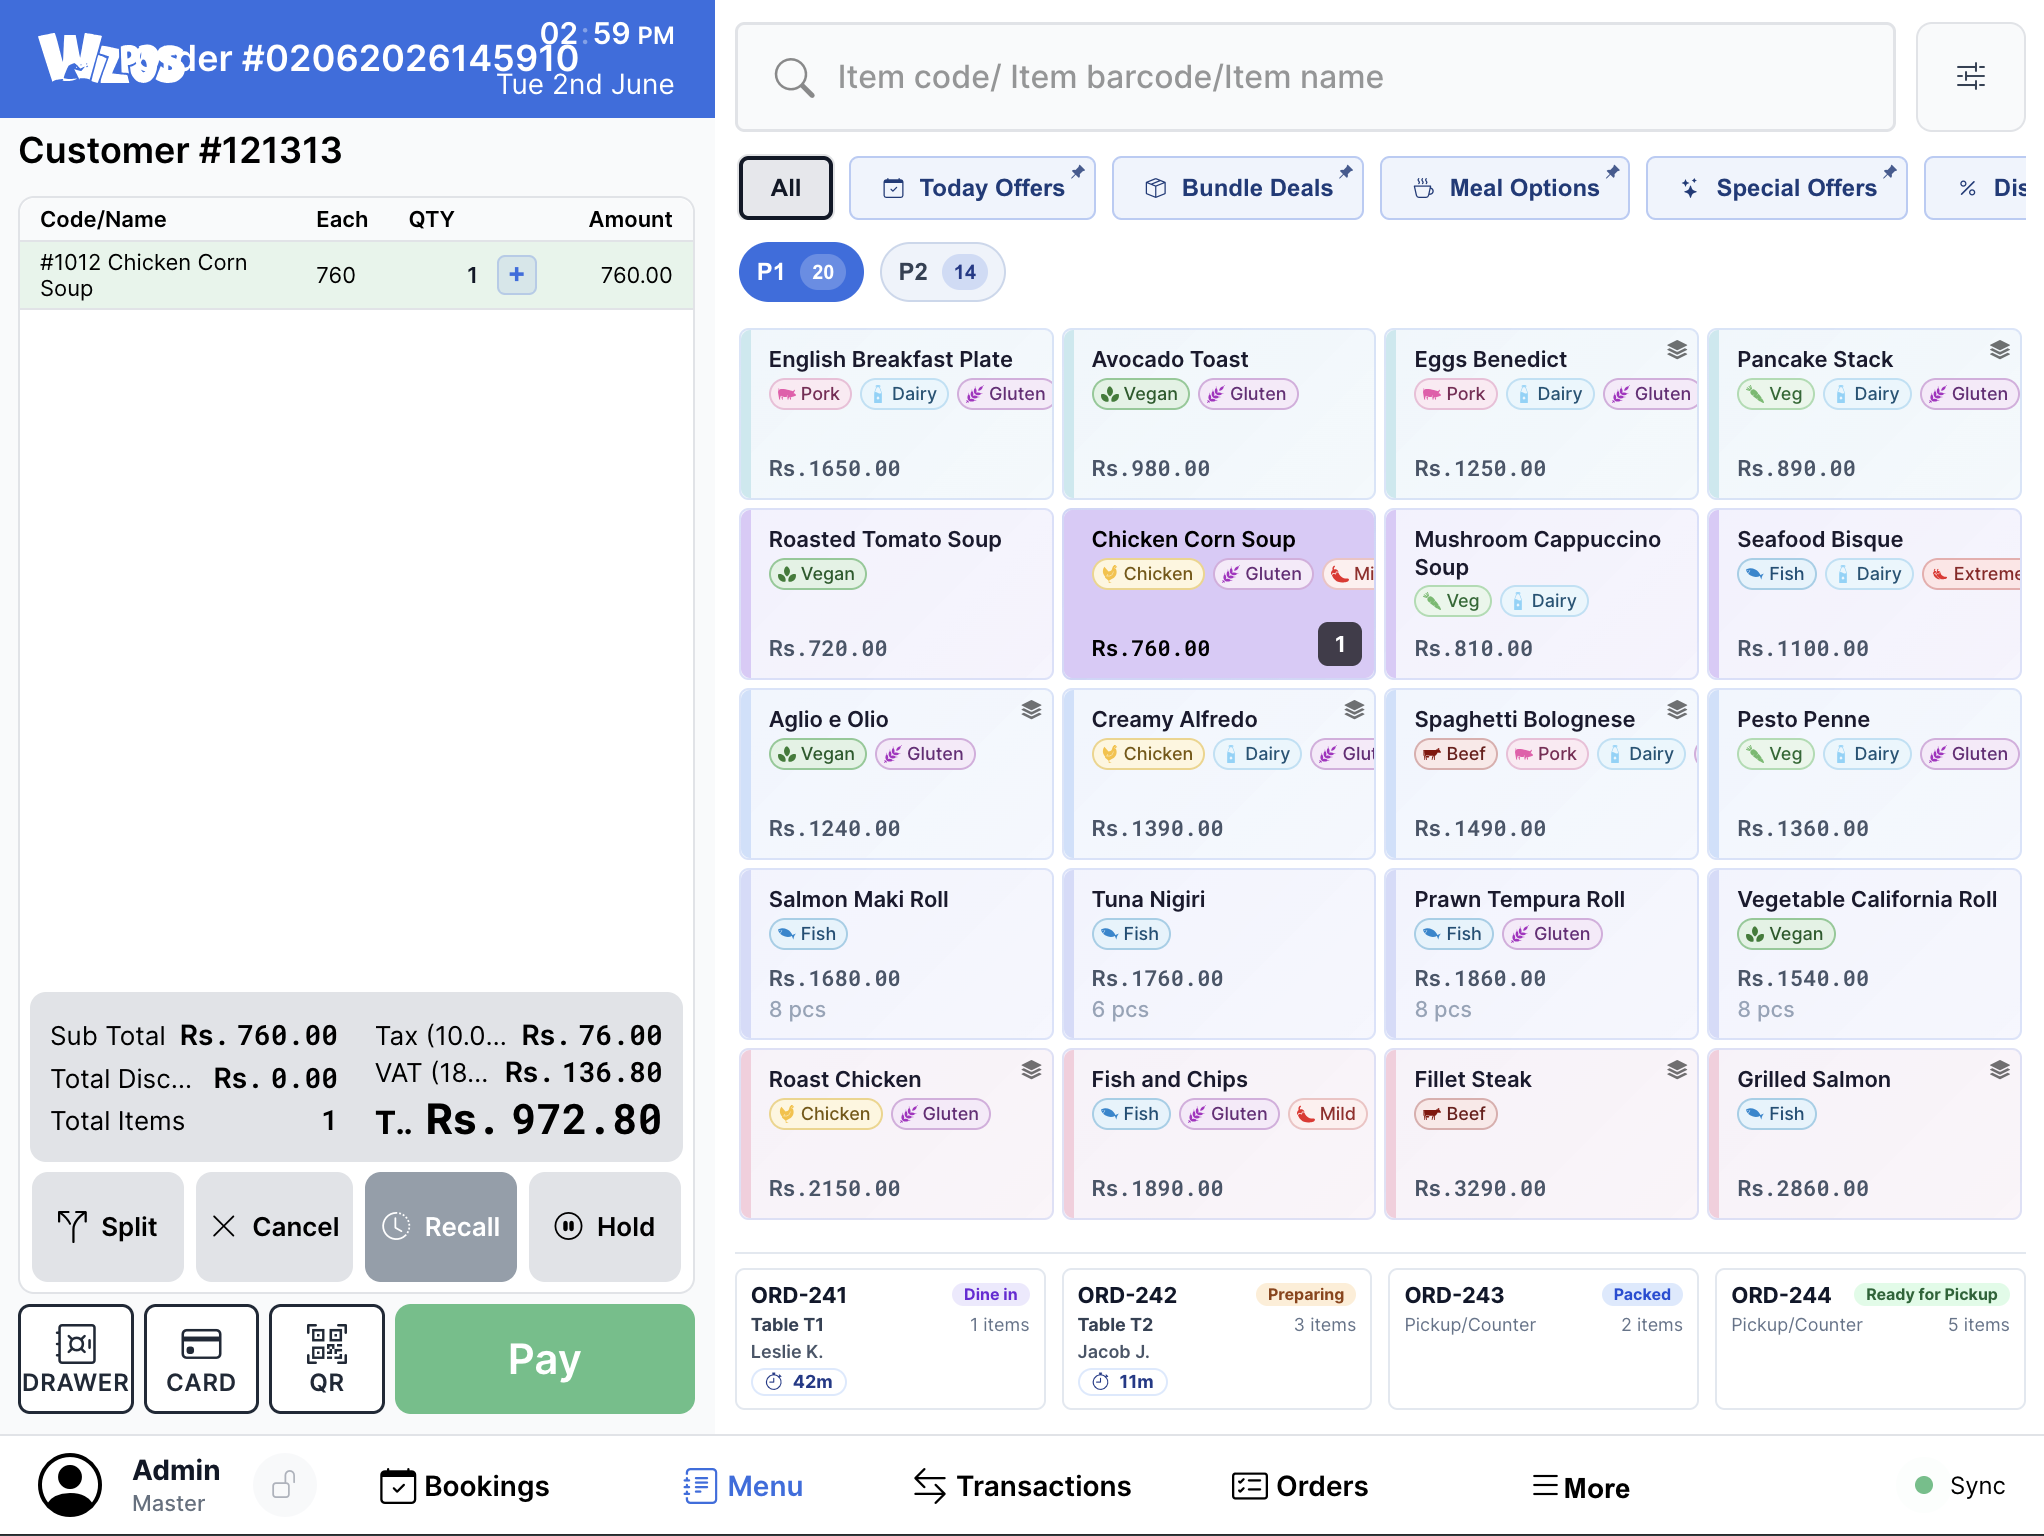
Task: Unpin the Special Offers category pin
Action: point(1890,172)
